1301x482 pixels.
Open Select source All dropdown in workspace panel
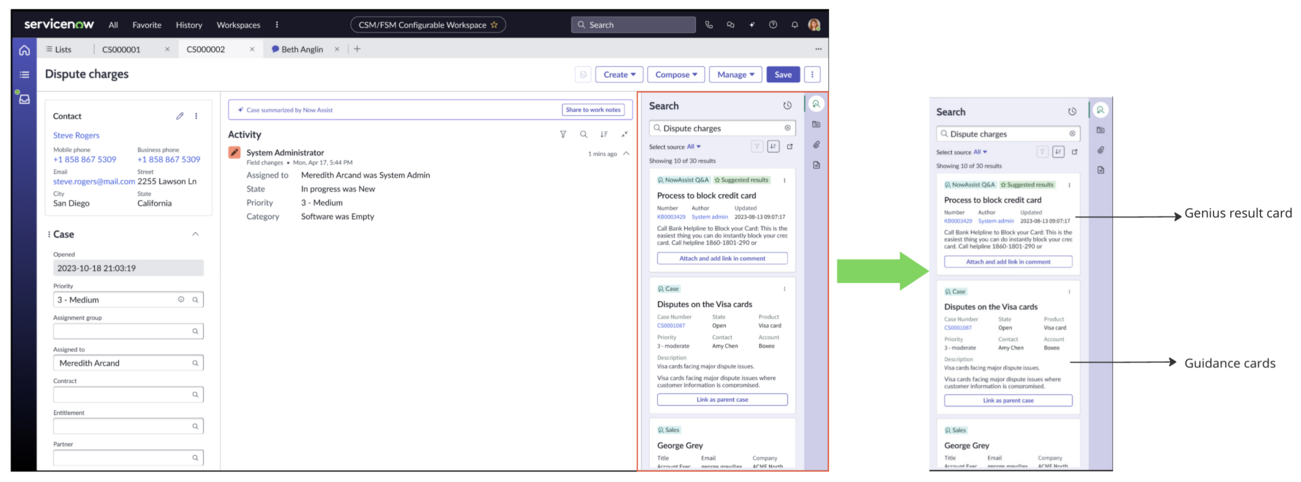(x=693, y=147)
